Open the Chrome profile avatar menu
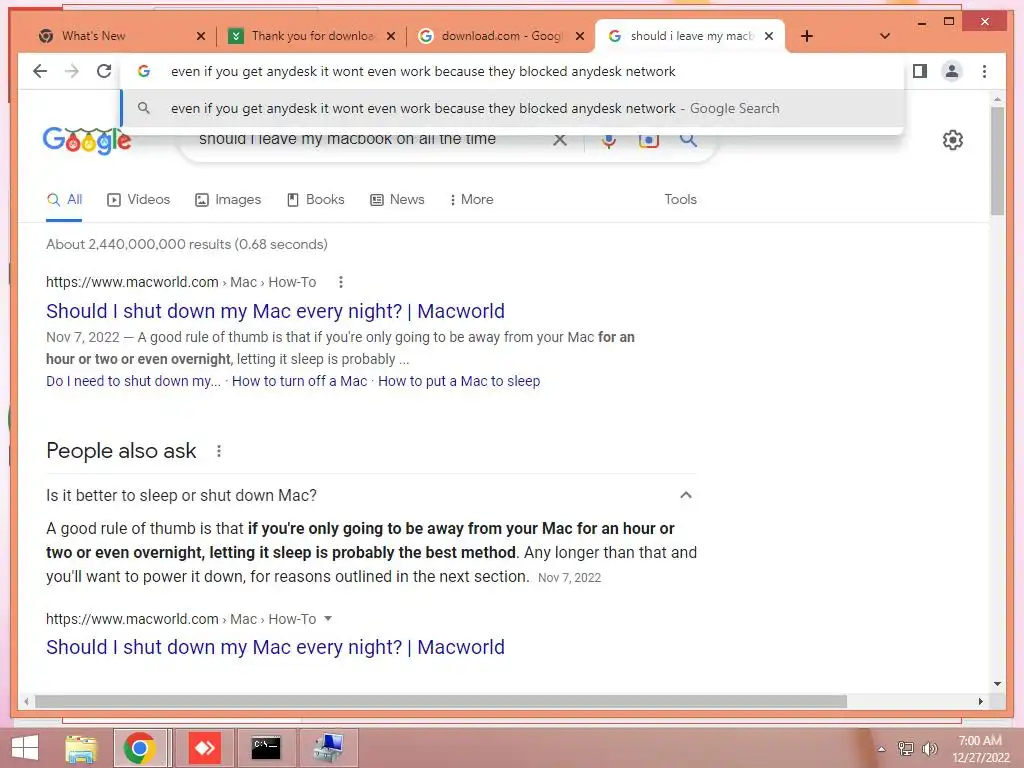The width and height of the screenshot is (1024, 768). click(952, 71)
